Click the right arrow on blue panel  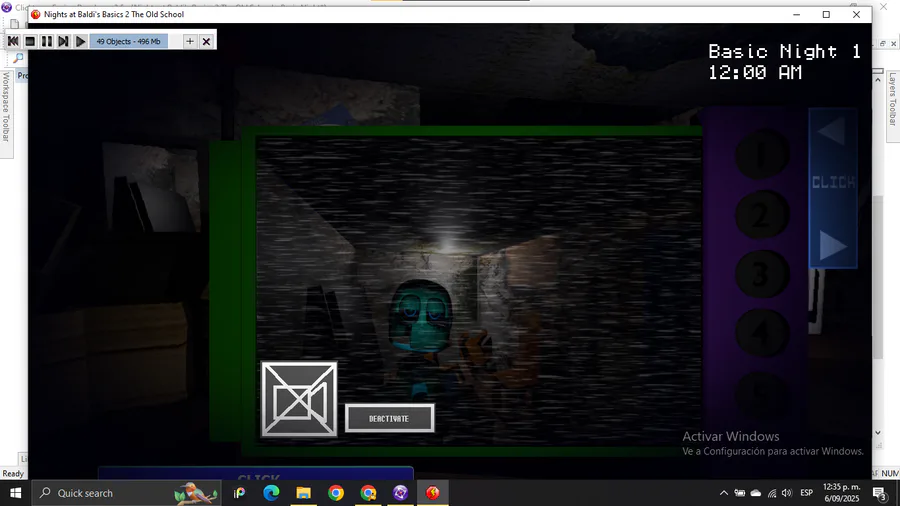point(832,245)
